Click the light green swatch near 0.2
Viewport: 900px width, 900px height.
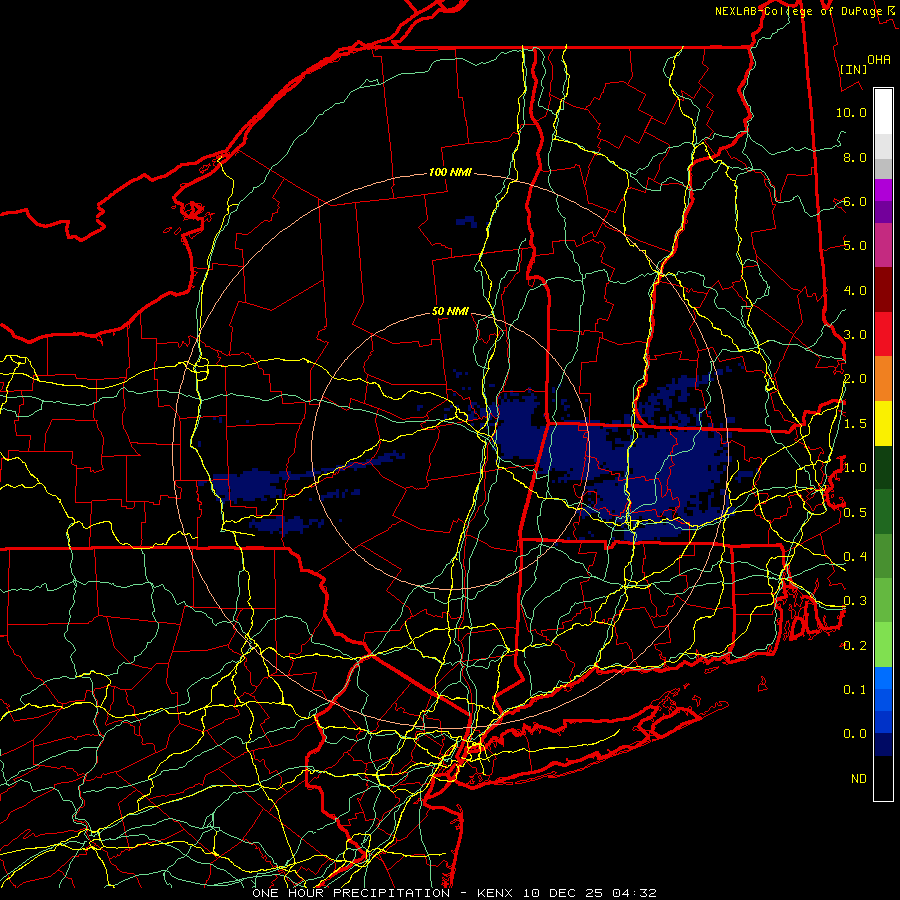click(883, 645)
